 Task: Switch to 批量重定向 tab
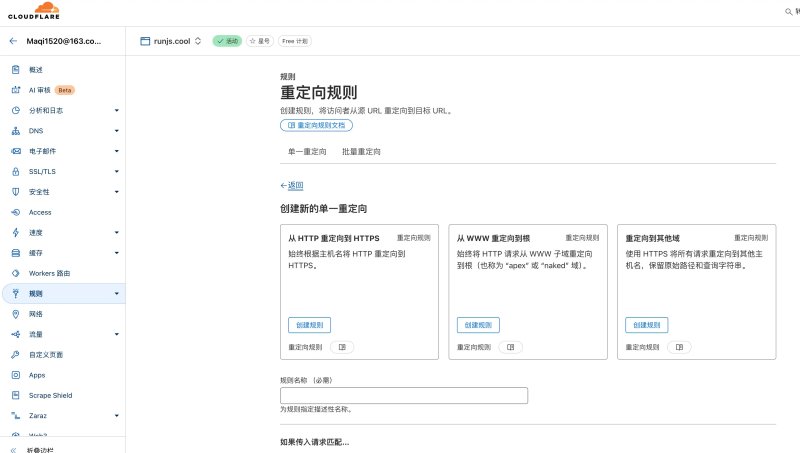pyautogui.click(x=361, y=152)
